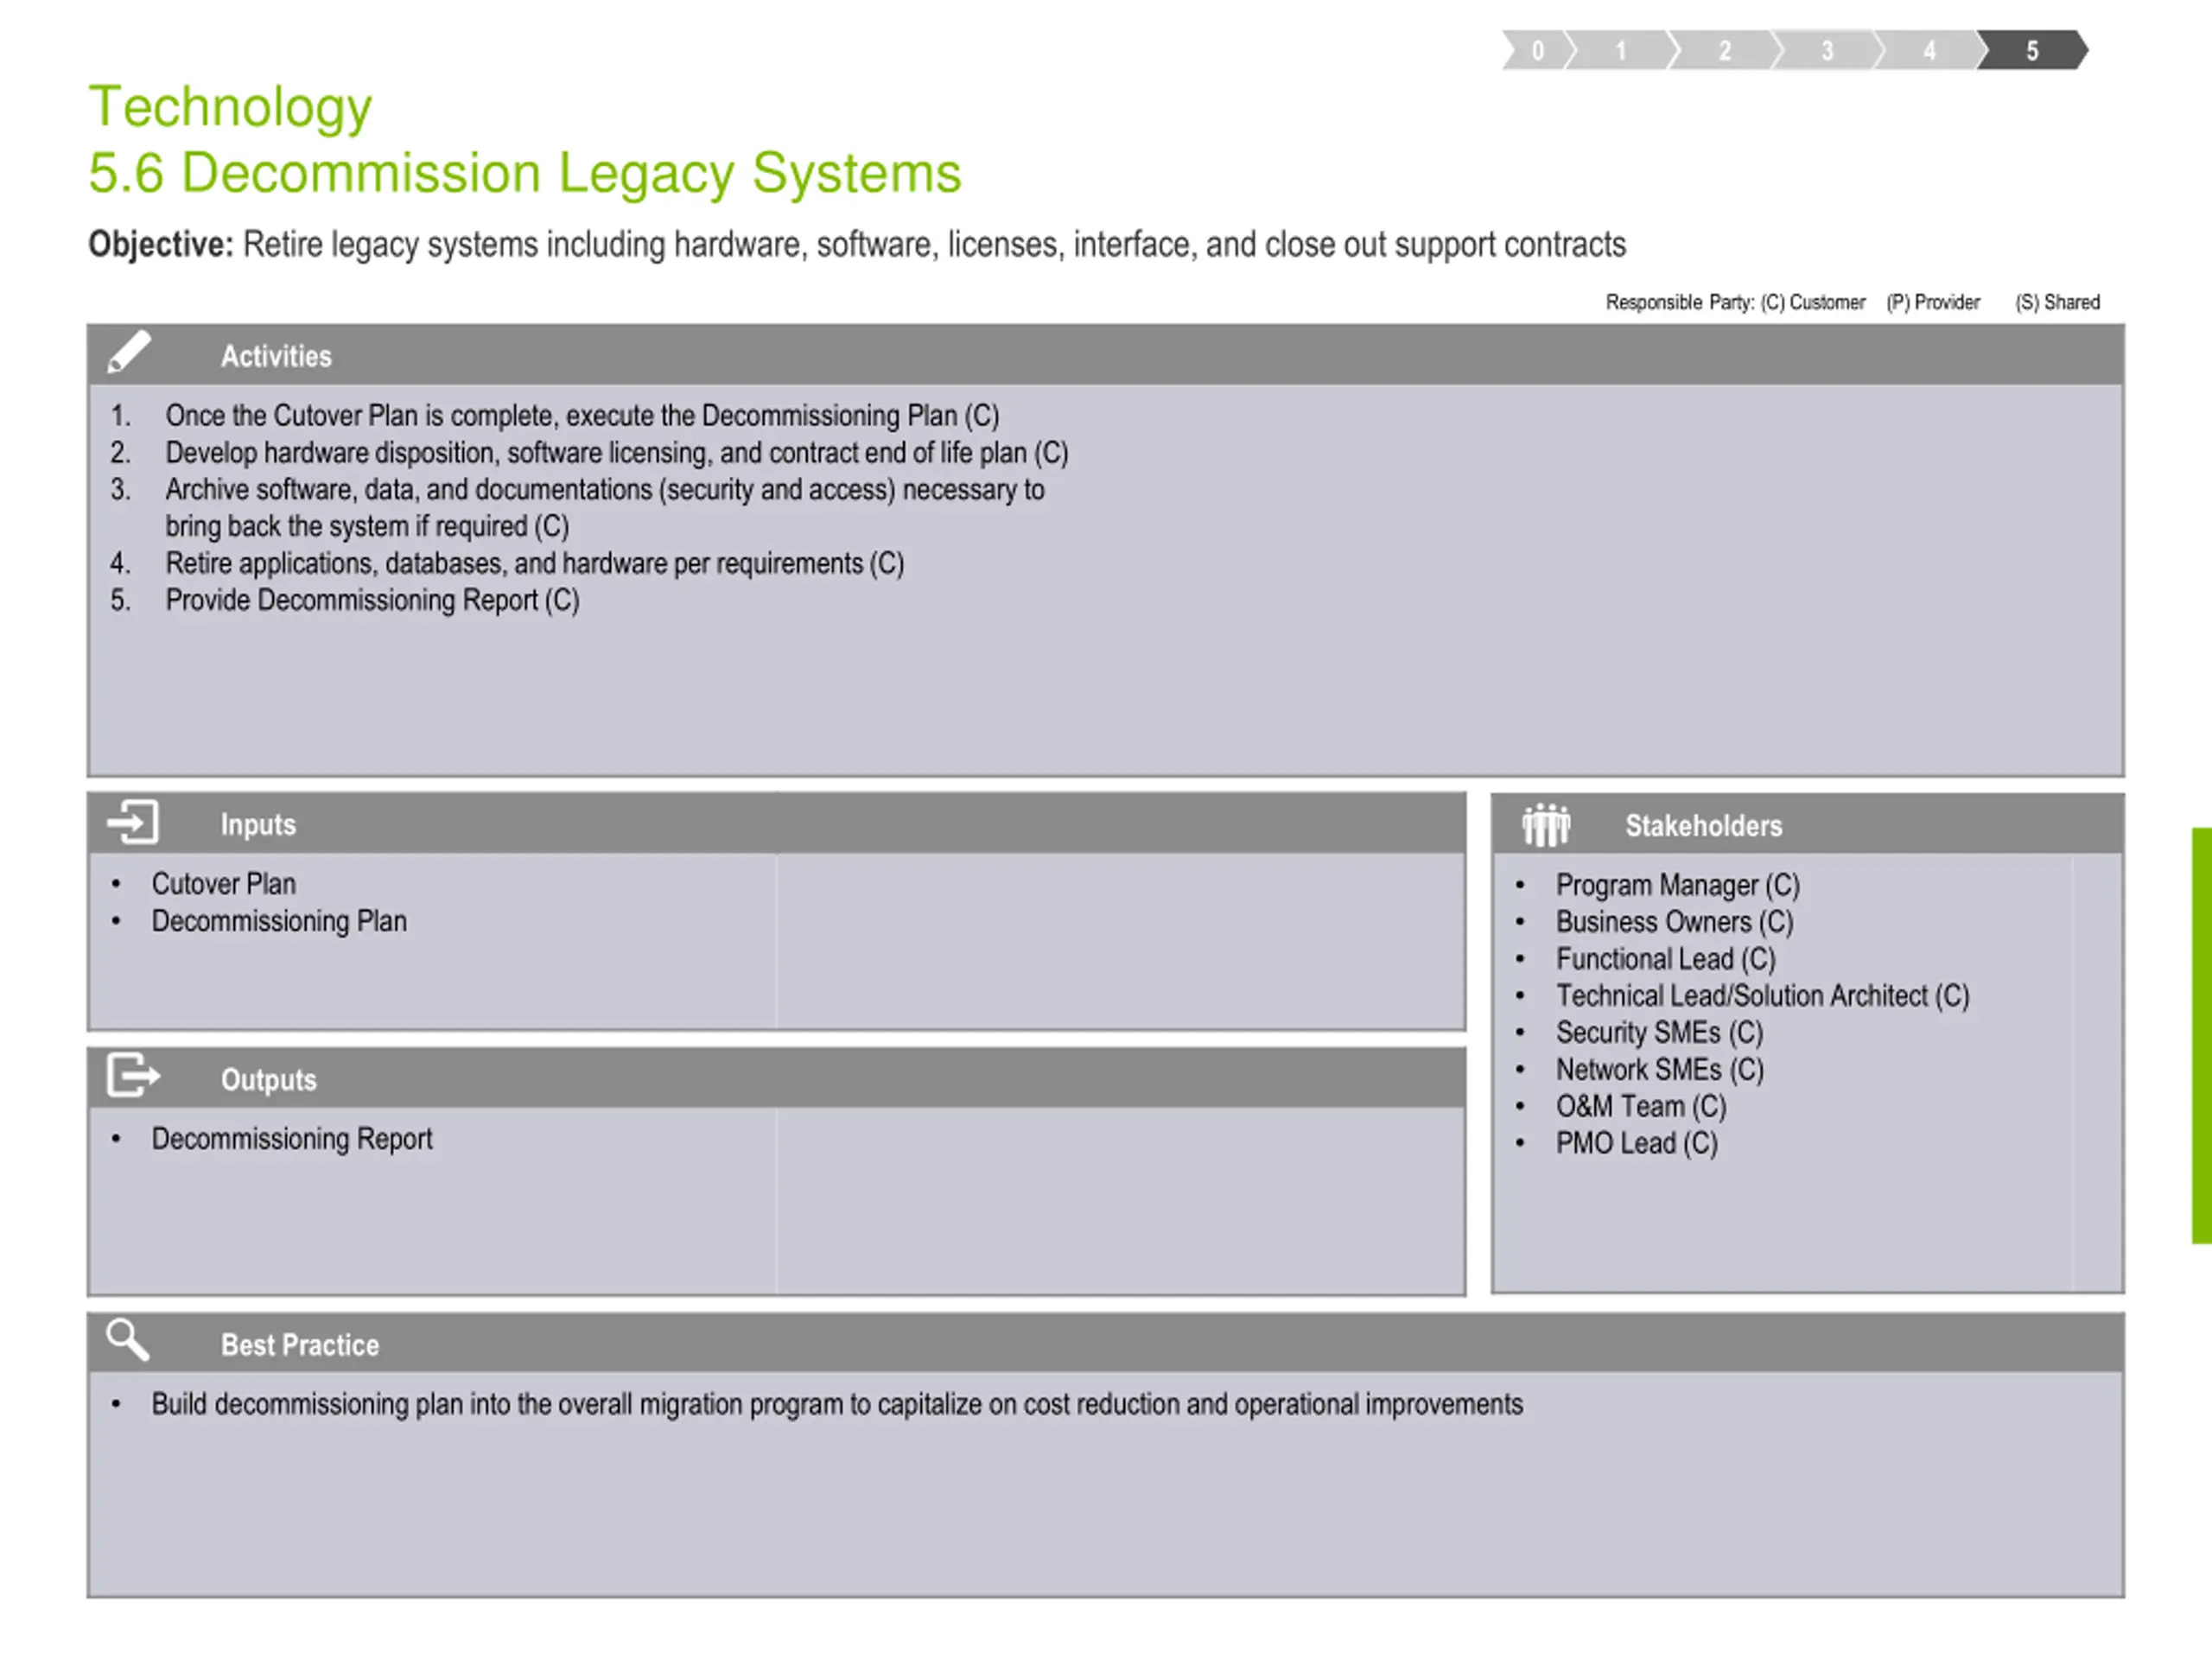Click the Inputs section header
This screenshot has width=2212, height=1659.
tap(777, 824)
